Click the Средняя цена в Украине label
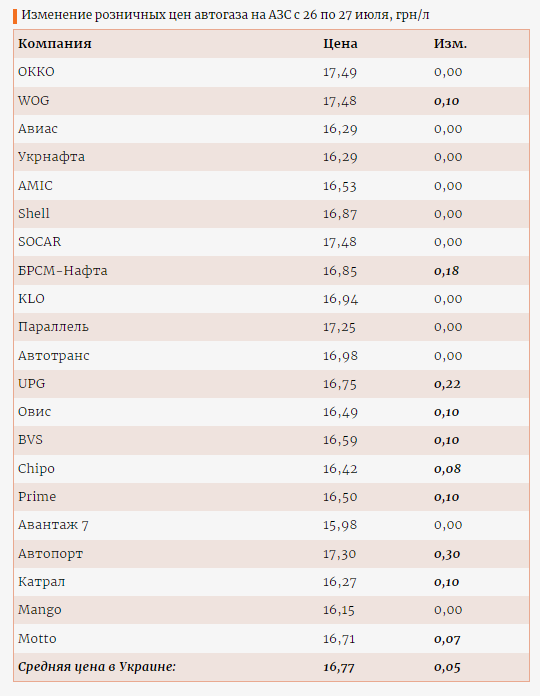540x696 pixels. [x=97, y=667]
